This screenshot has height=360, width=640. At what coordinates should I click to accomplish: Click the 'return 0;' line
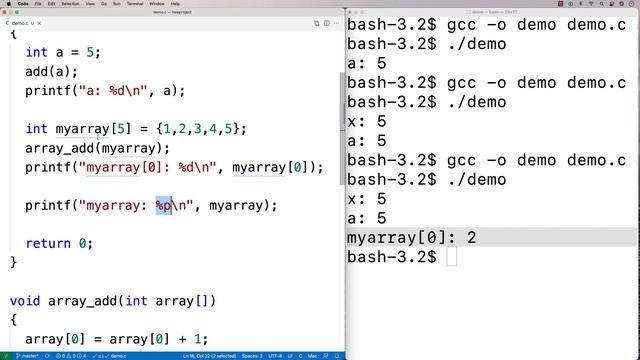[59, 244]
